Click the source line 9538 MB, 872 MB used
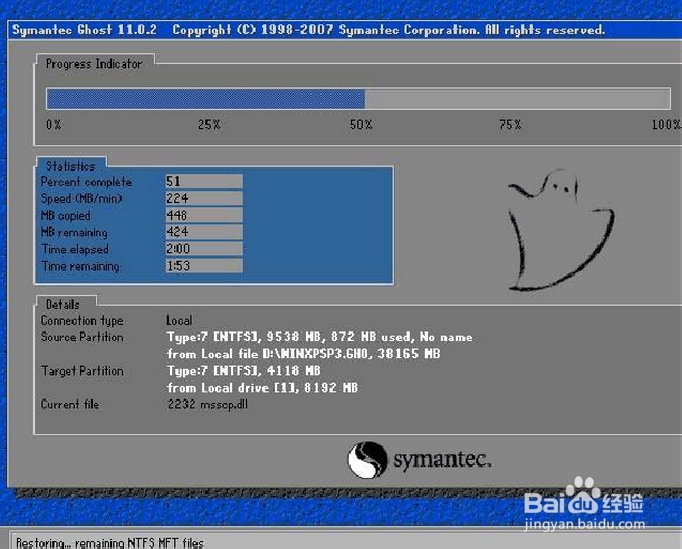This screenshot has width=682, height=549. coord(320,337)
